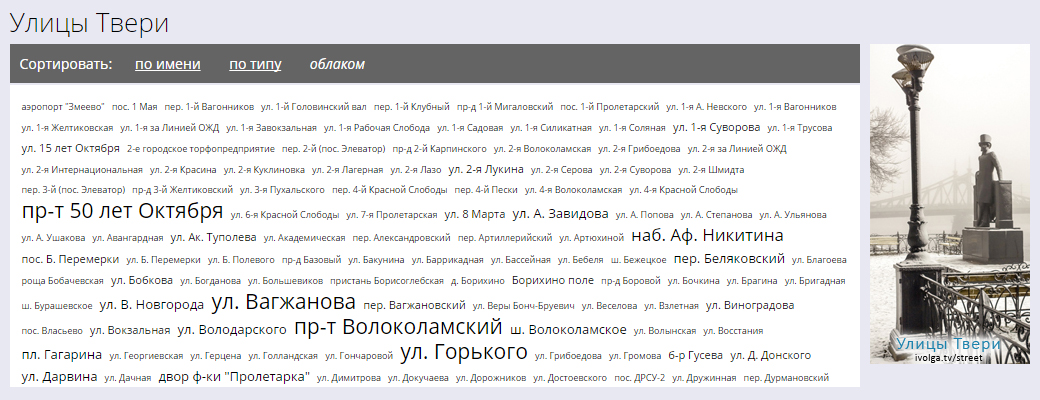This screenshot has width=1040, height=400.
Task: Open the ул. Вокзальная link
Action: point(130,330)
